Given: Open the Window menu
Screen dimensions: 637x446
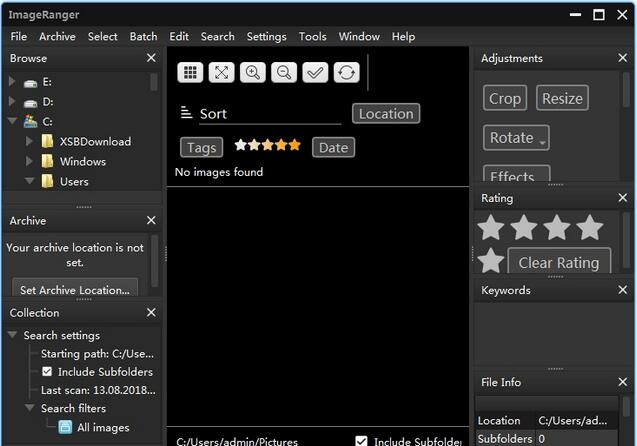Looking at the screenshot, I should click(x=359, y=37).
